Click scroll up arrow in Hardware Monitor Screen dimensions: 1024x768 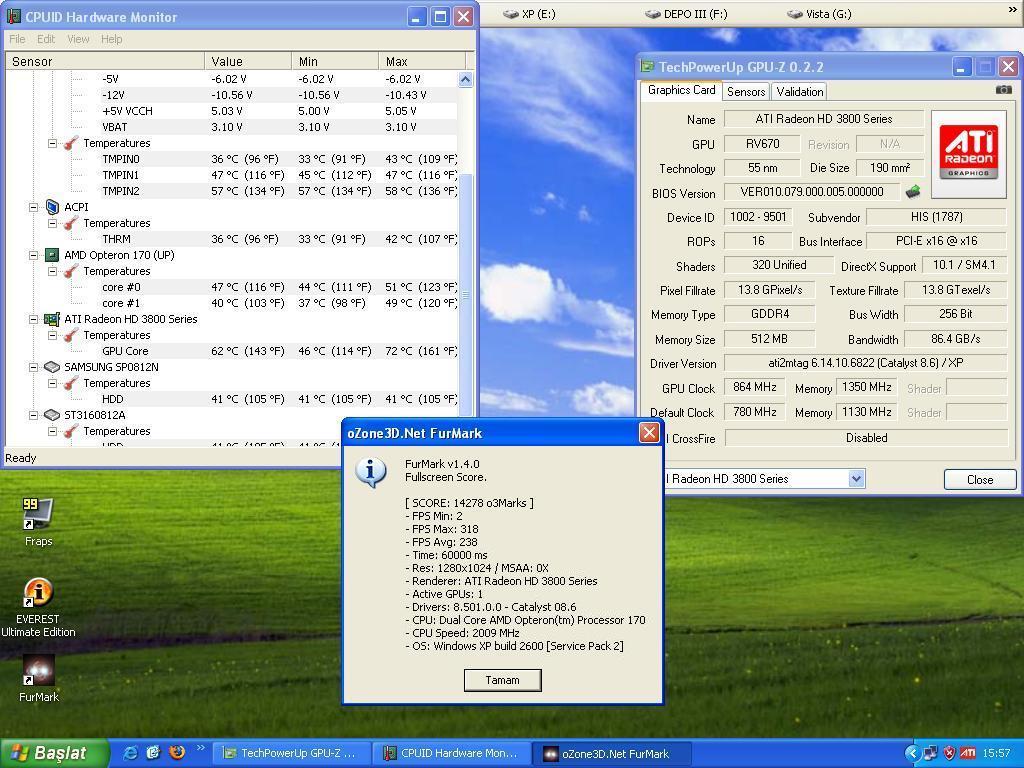click(x=466, y=80)
